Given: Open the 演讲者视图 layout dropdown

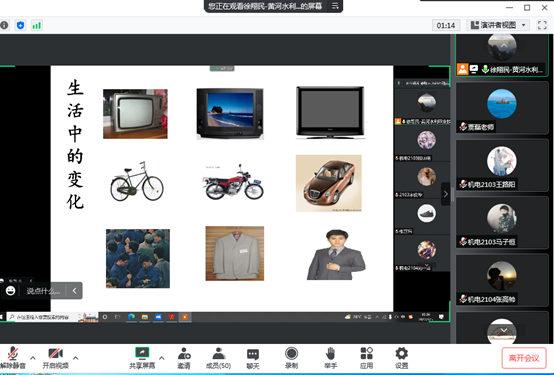Looking at the screenshot, I should (x=498, y=25).
